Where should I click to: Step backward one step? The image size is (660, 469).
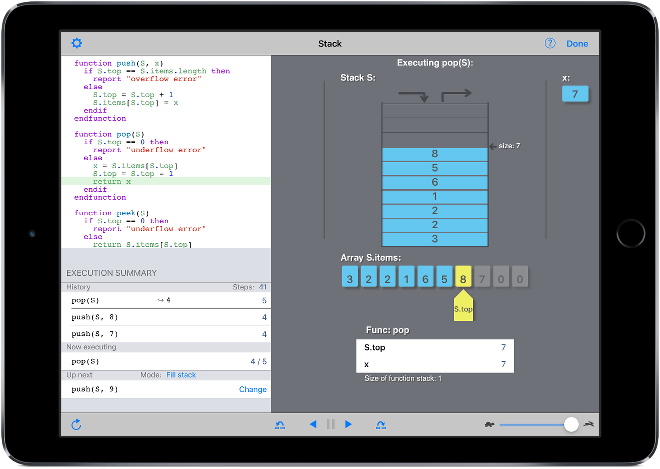coord(312,425)
